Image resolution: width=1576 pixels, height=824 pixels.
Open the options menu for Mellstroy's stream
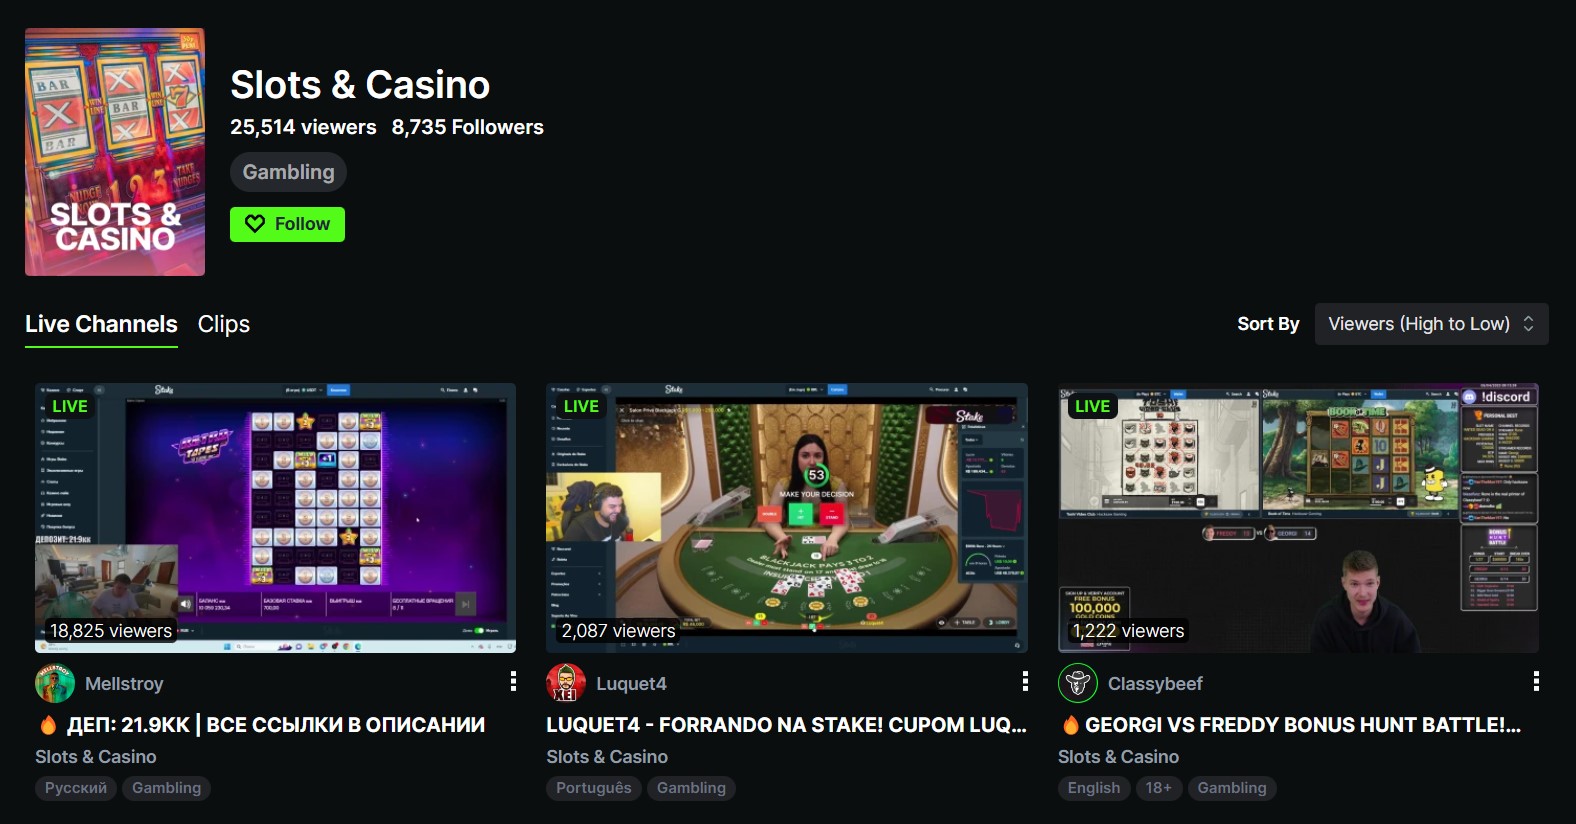513,681
